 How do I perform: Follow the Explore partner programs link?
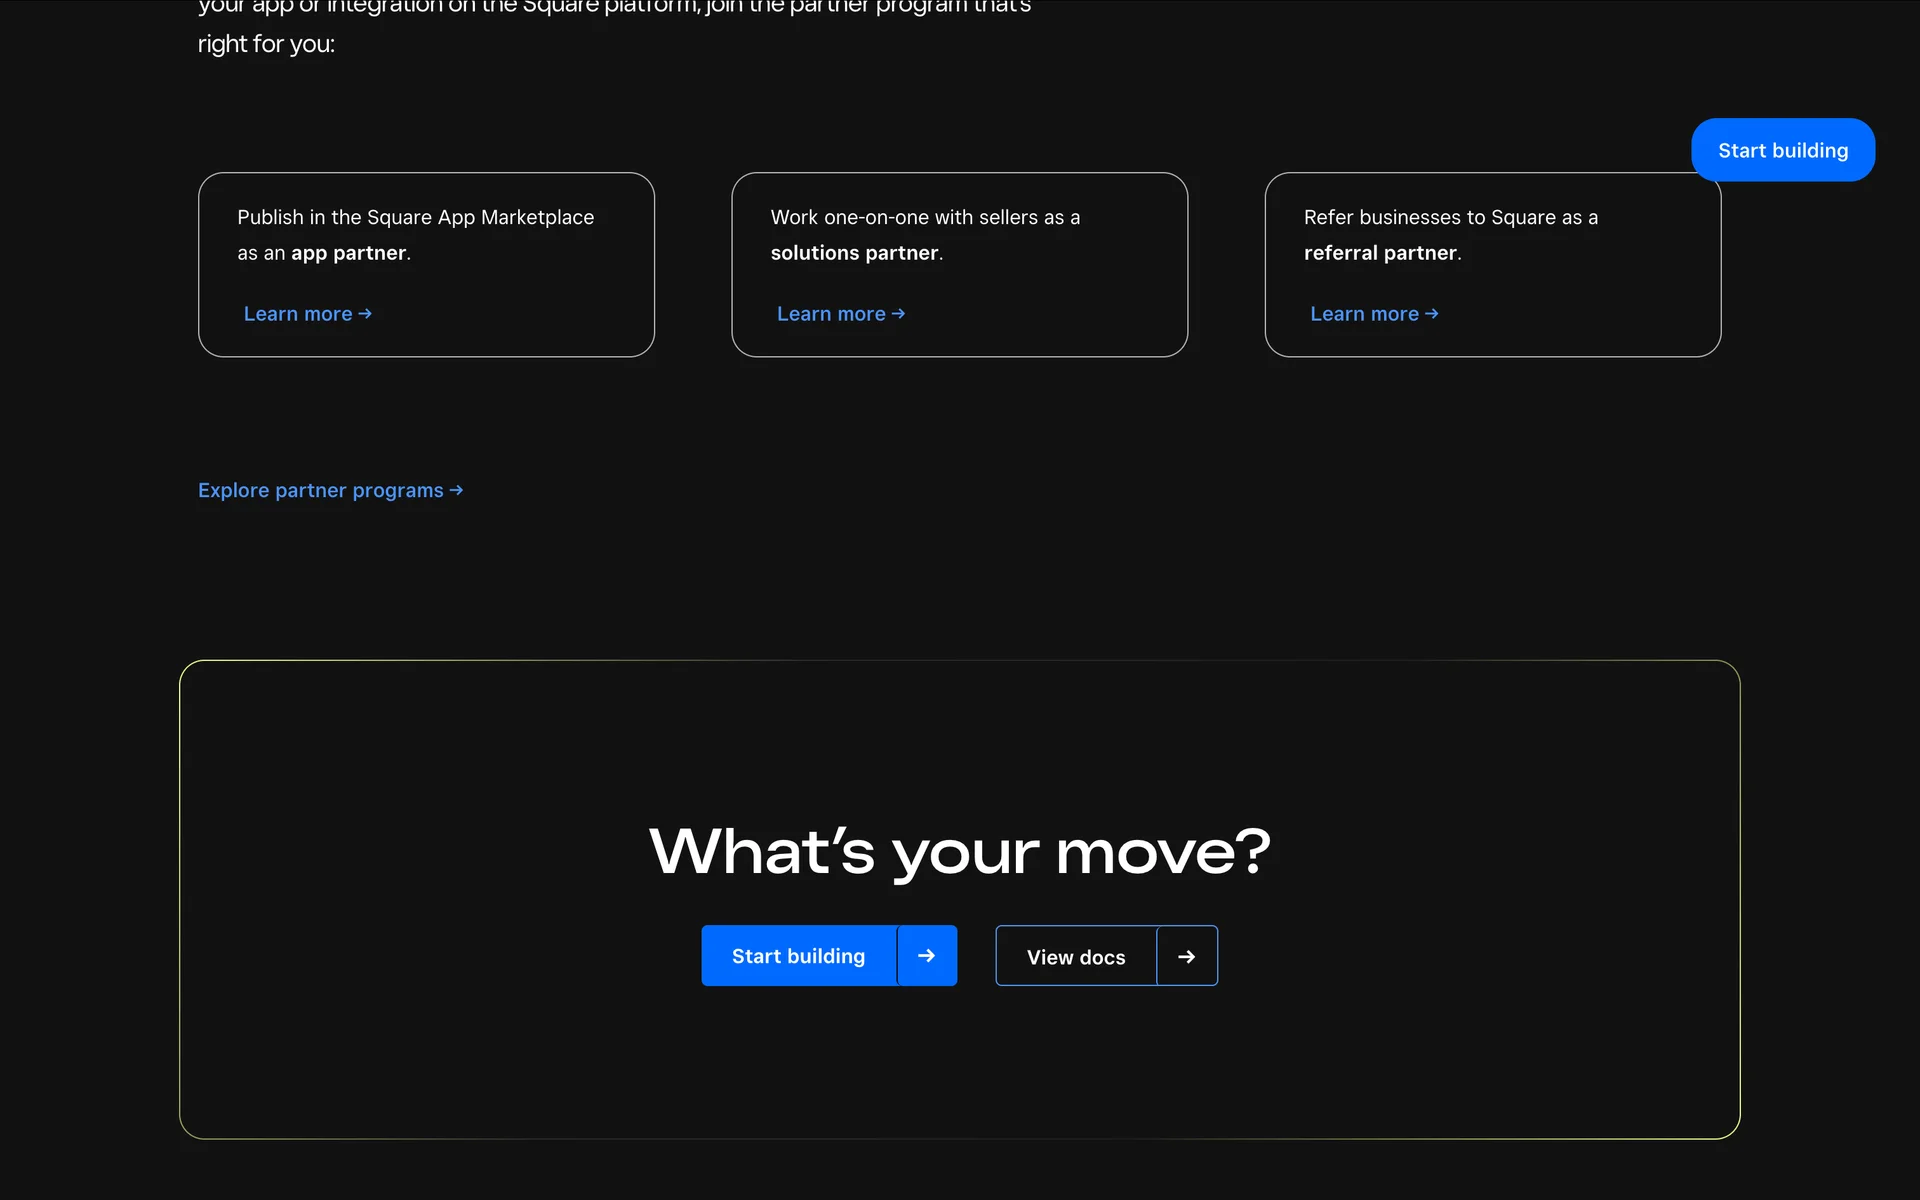click(320, 490)
